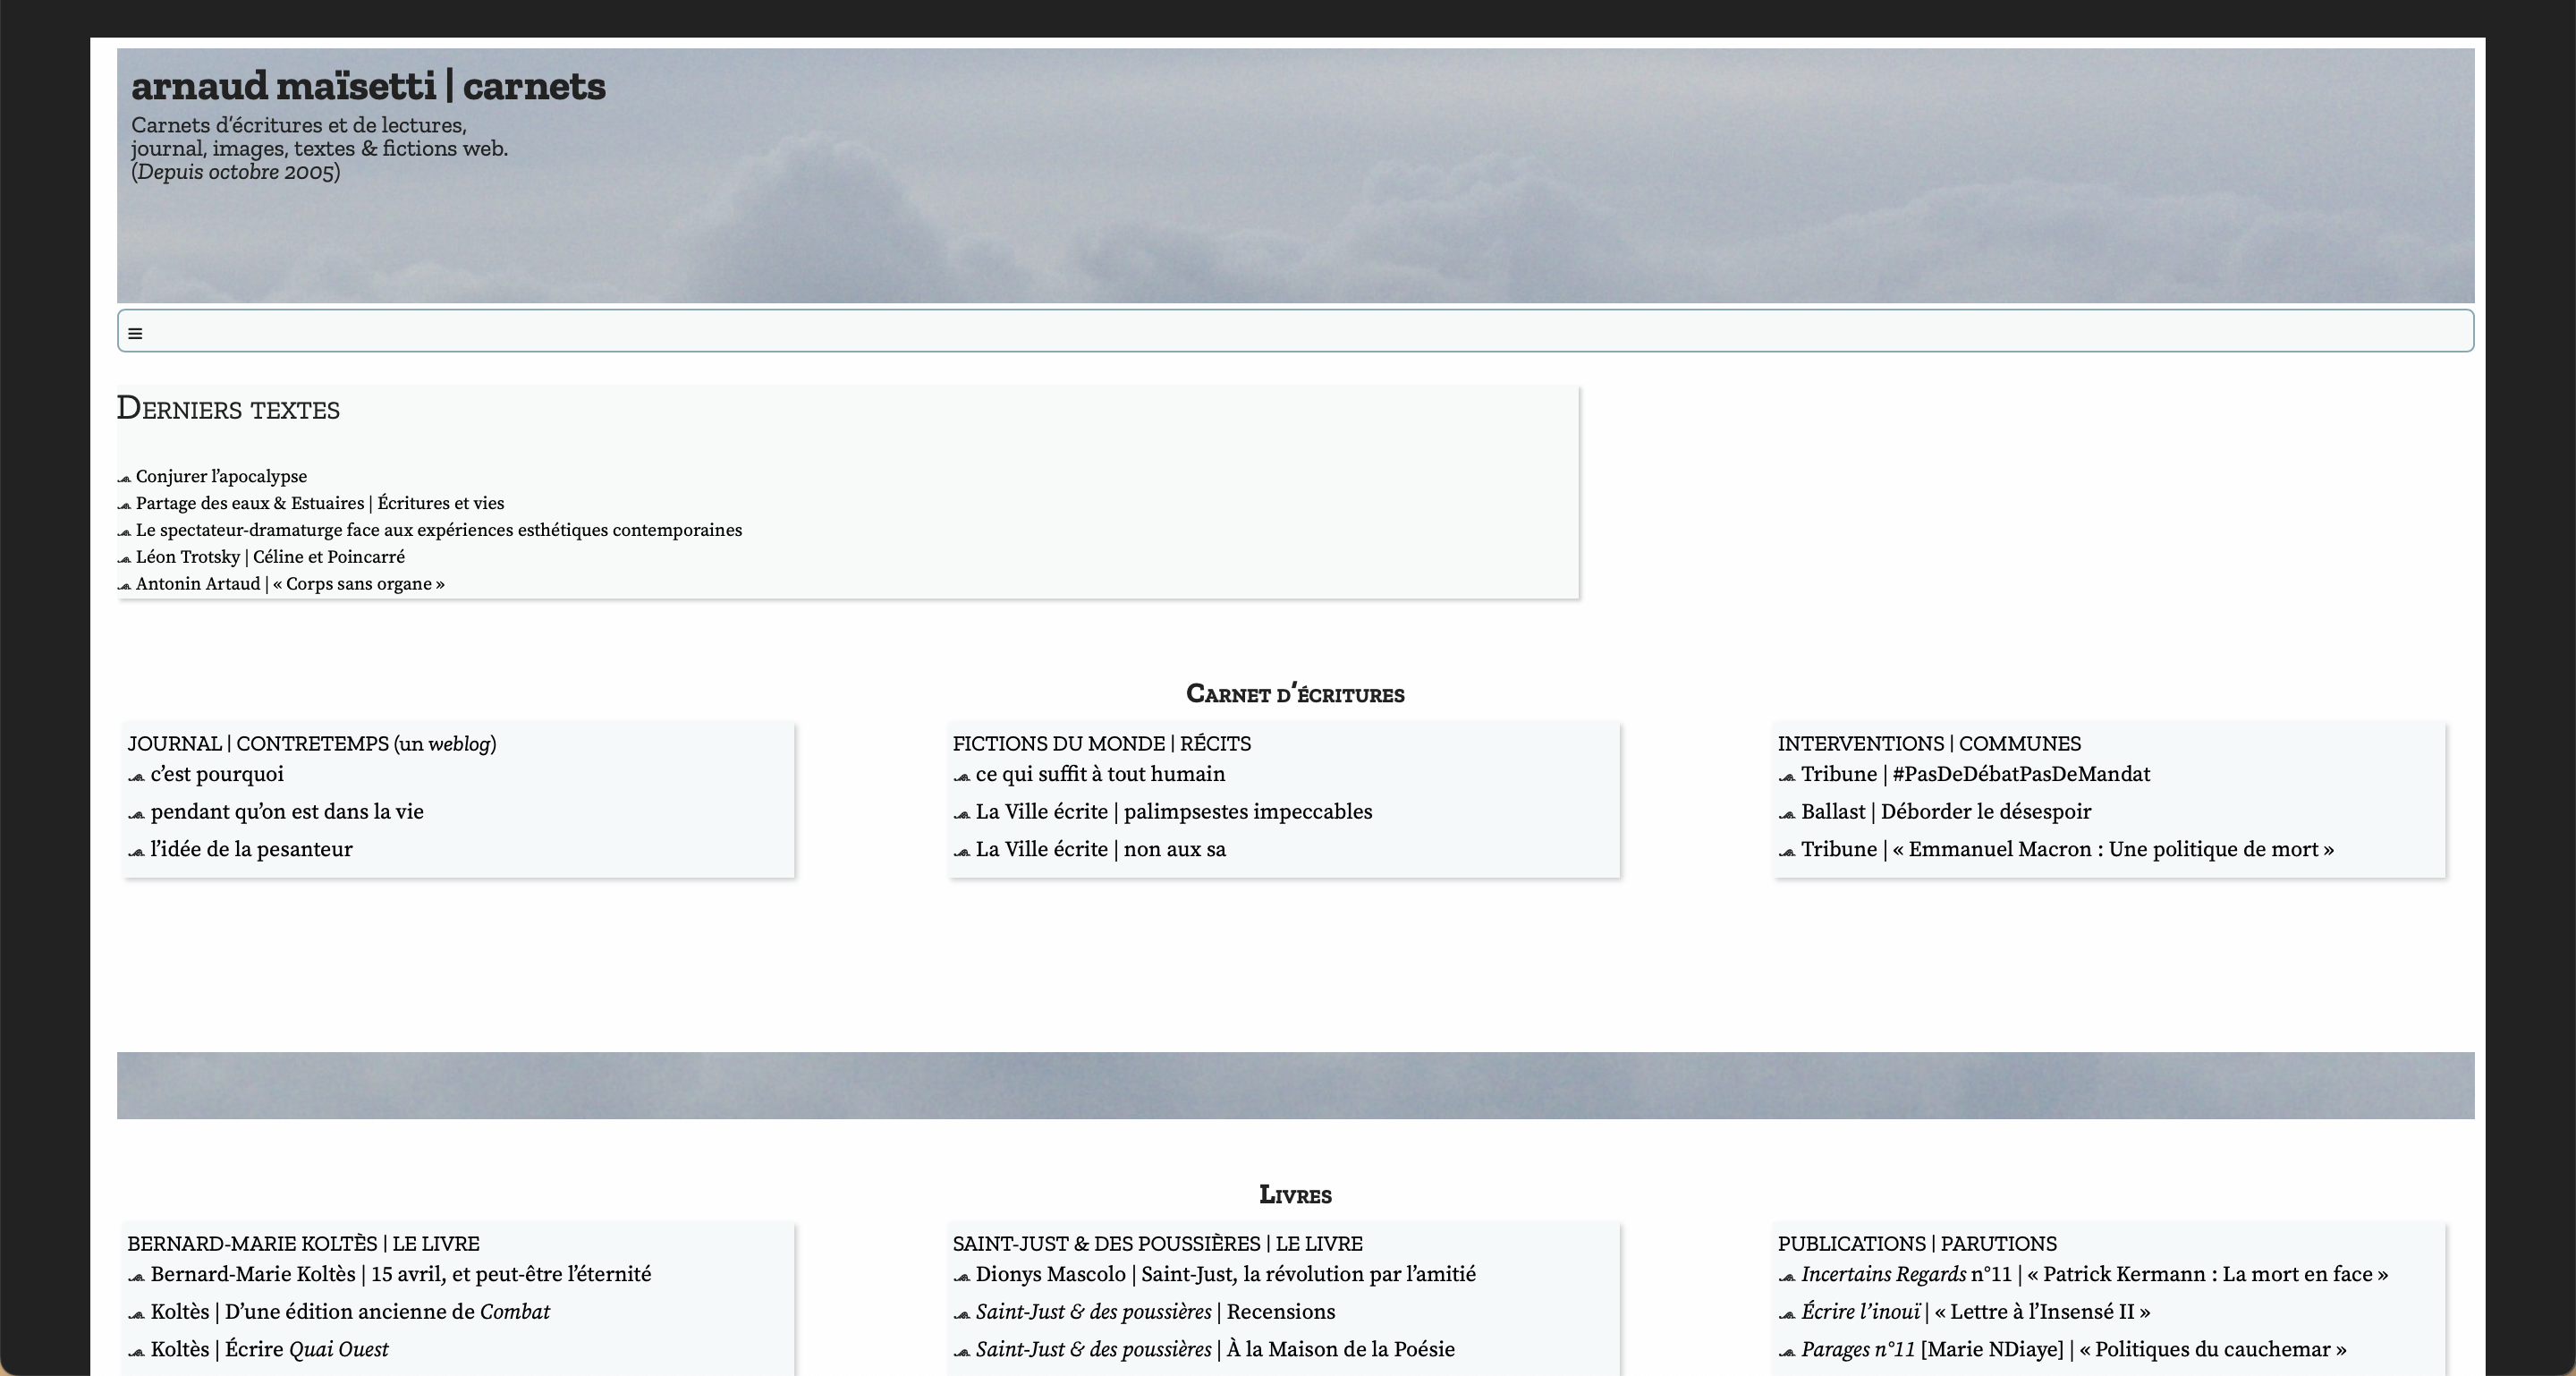Click the bullet icon before c'est pourquoi

click(x=137, y=776)
